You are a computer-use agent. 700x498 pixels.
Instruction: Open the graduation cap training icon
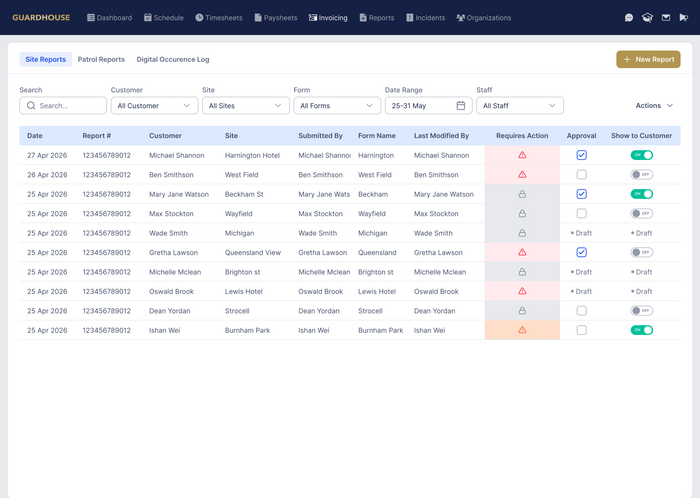point(647,18)
